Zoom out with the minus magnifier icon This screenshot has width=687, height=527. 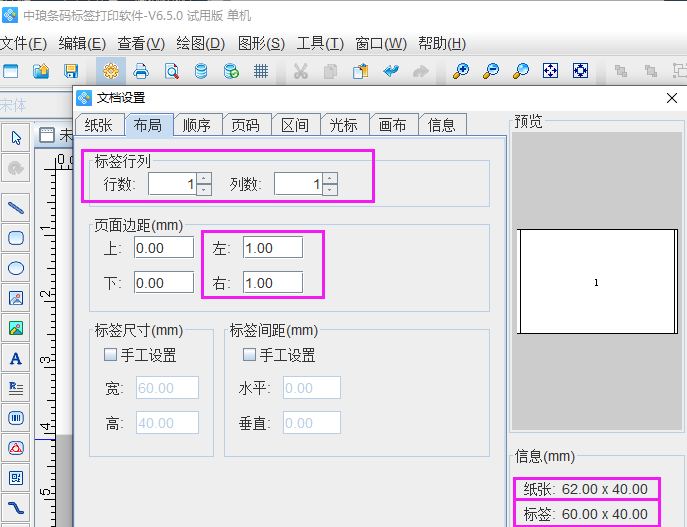coord(491,71)
